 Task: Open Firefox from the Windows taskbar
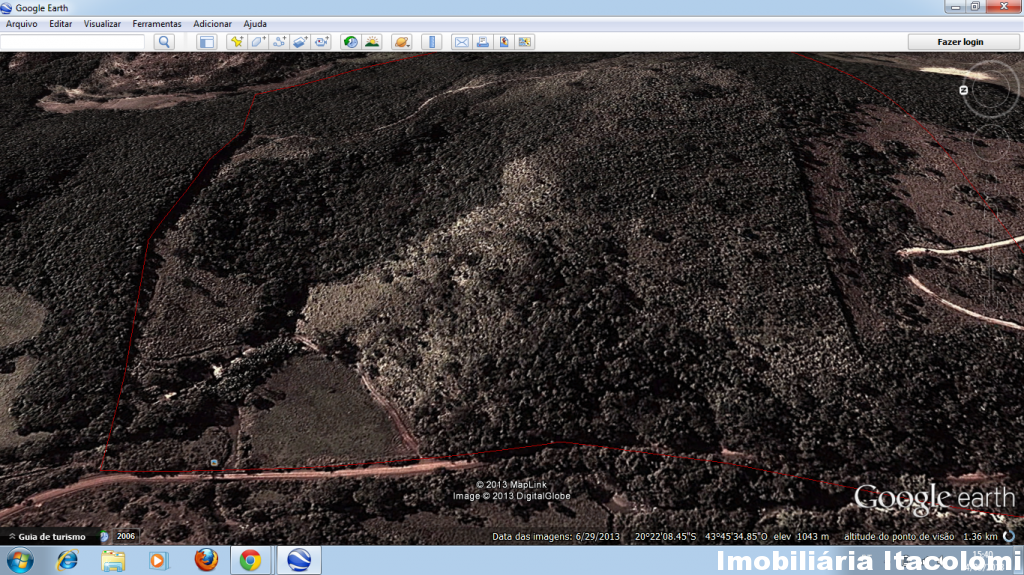[x=206, y=560]
